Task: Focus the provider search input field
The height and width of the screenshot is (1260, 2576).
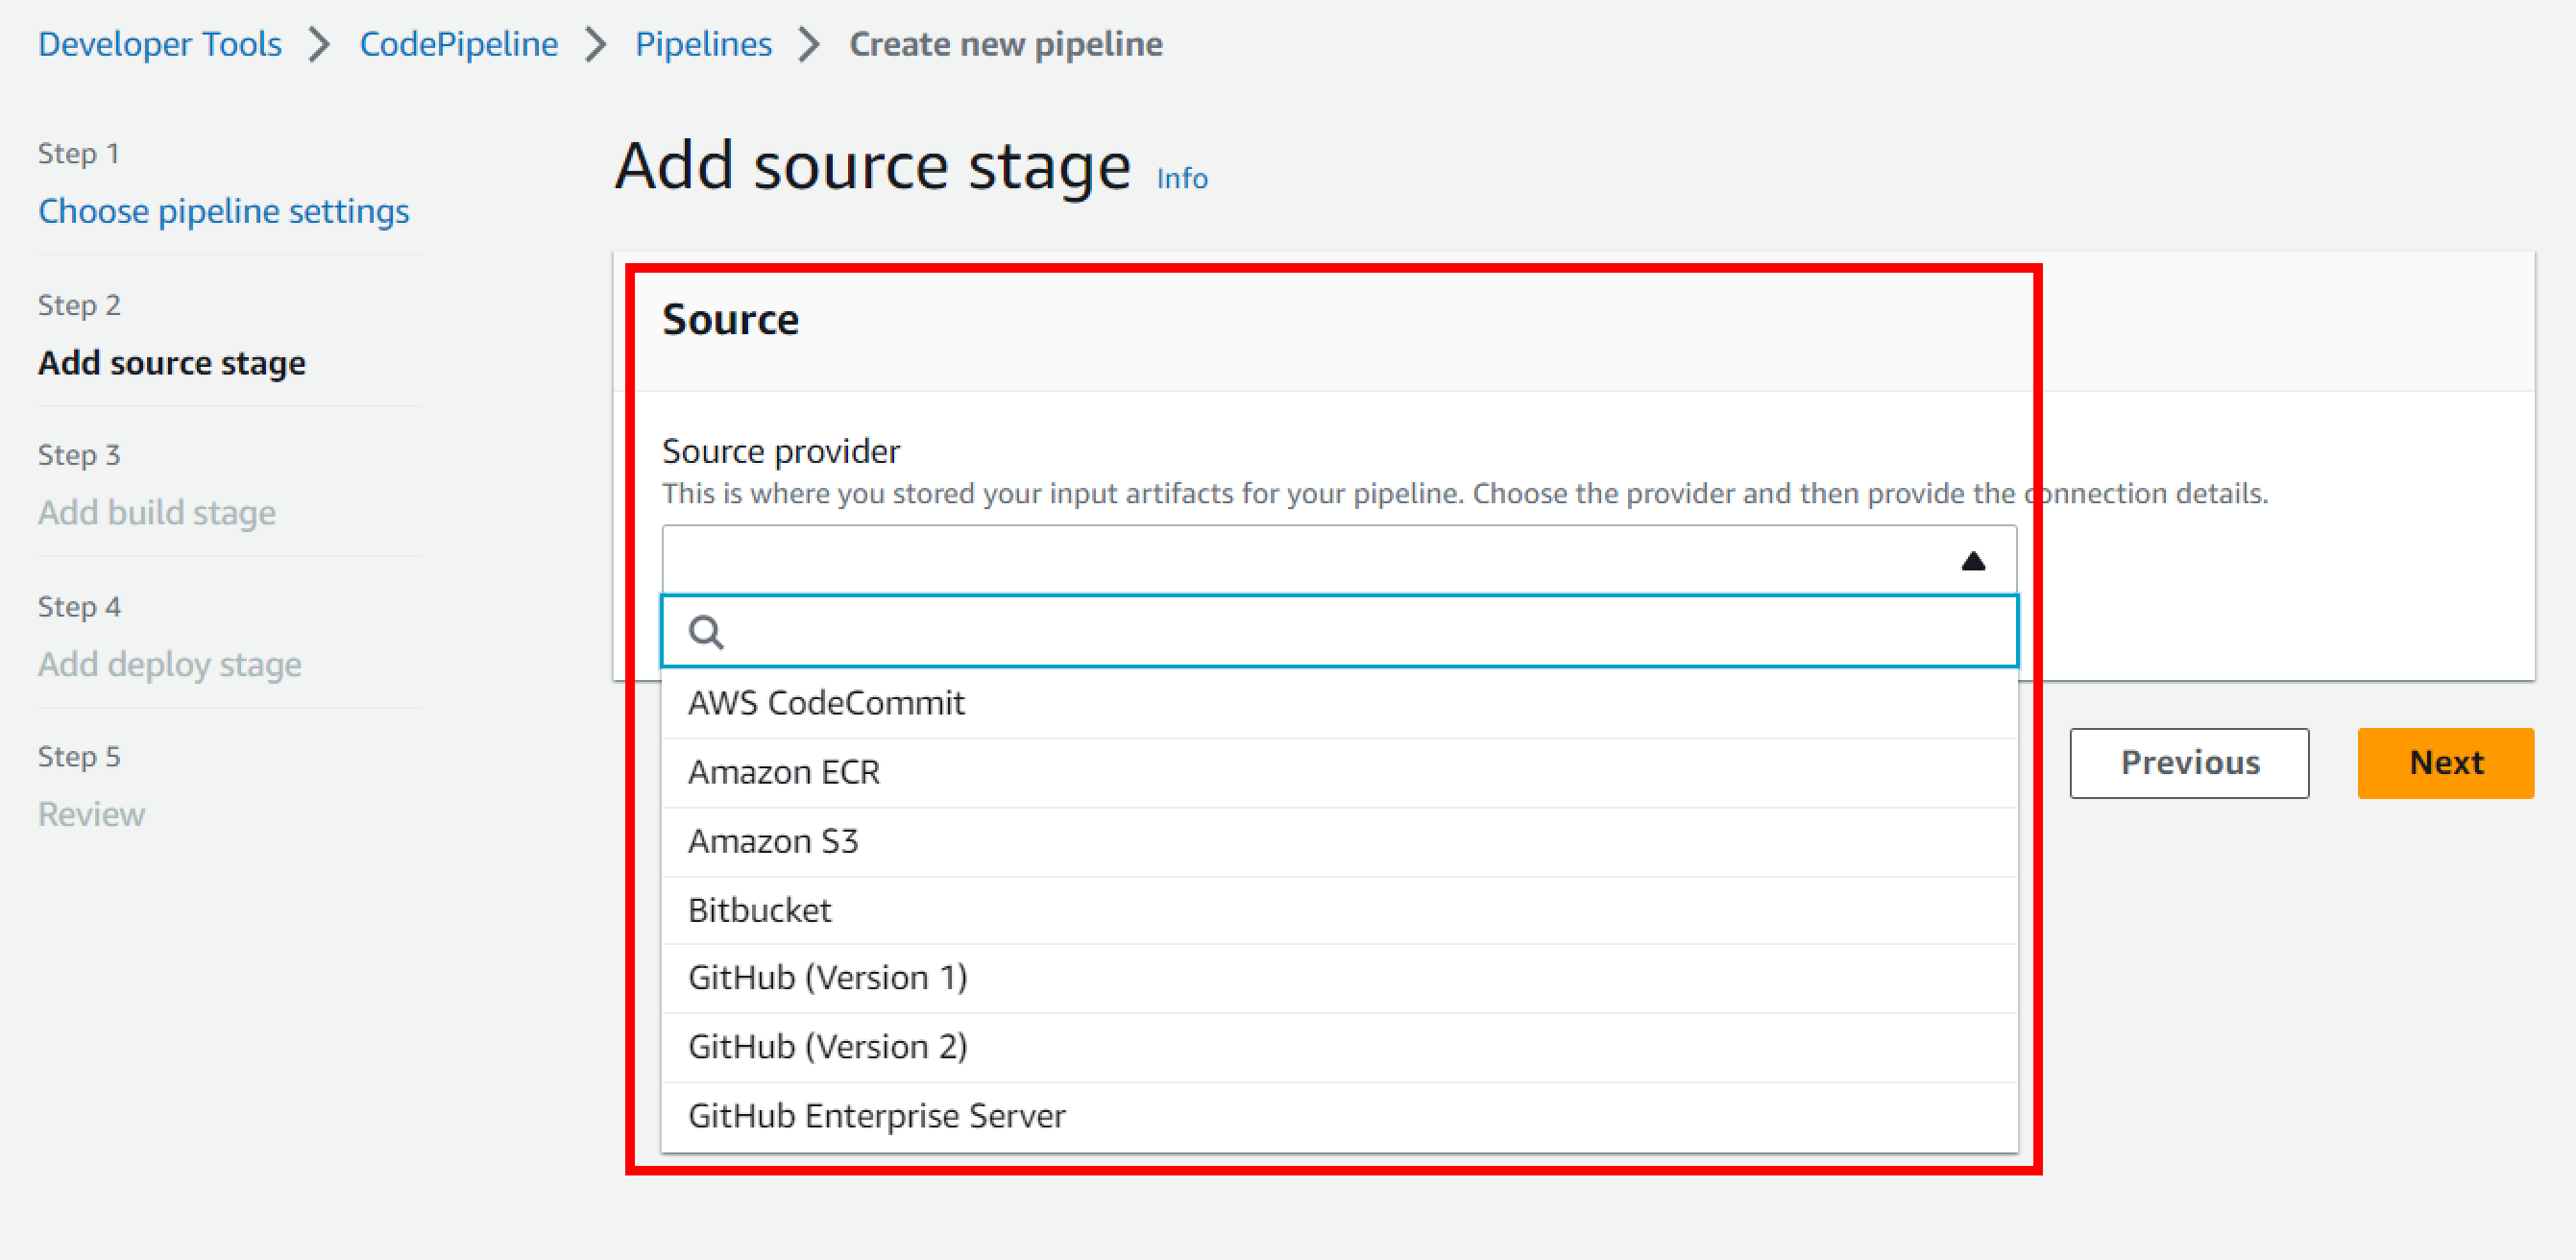Action: point(1360,632)
